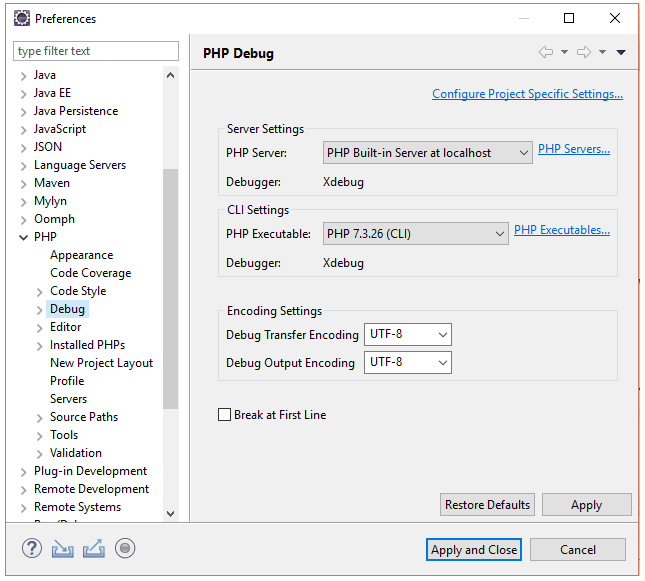Open the preference page view menu triangle
The width and height of the screenshot is (645, 581).
coord(621,52)
